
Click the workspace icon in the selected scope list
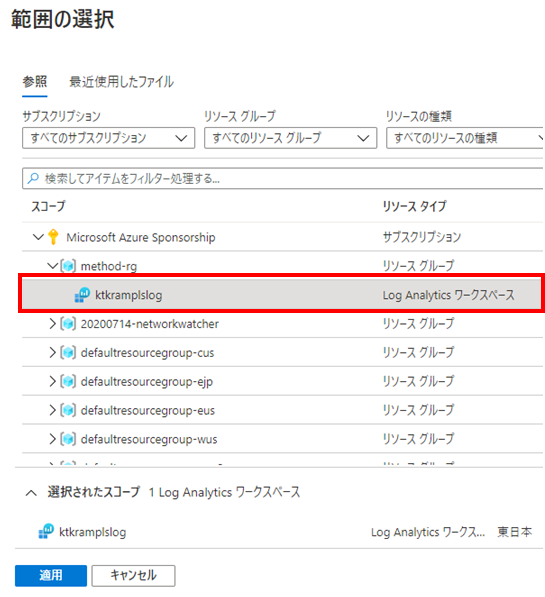point(46,531)
